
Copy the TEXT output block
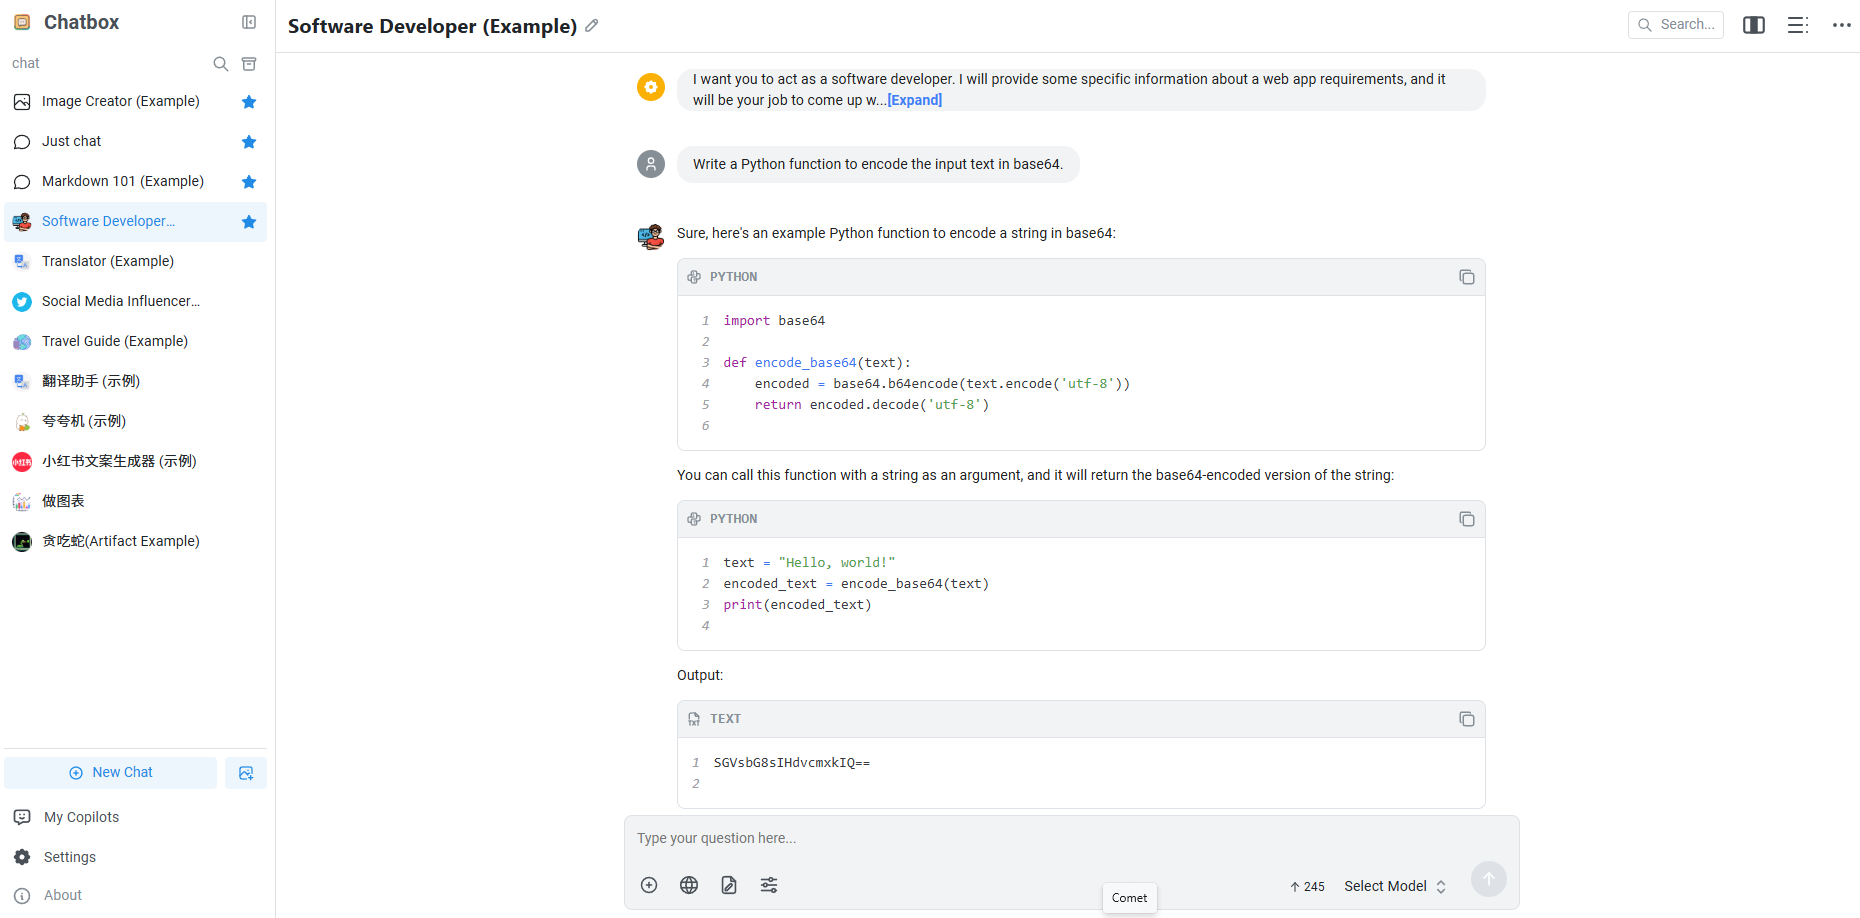point(1466,719)
